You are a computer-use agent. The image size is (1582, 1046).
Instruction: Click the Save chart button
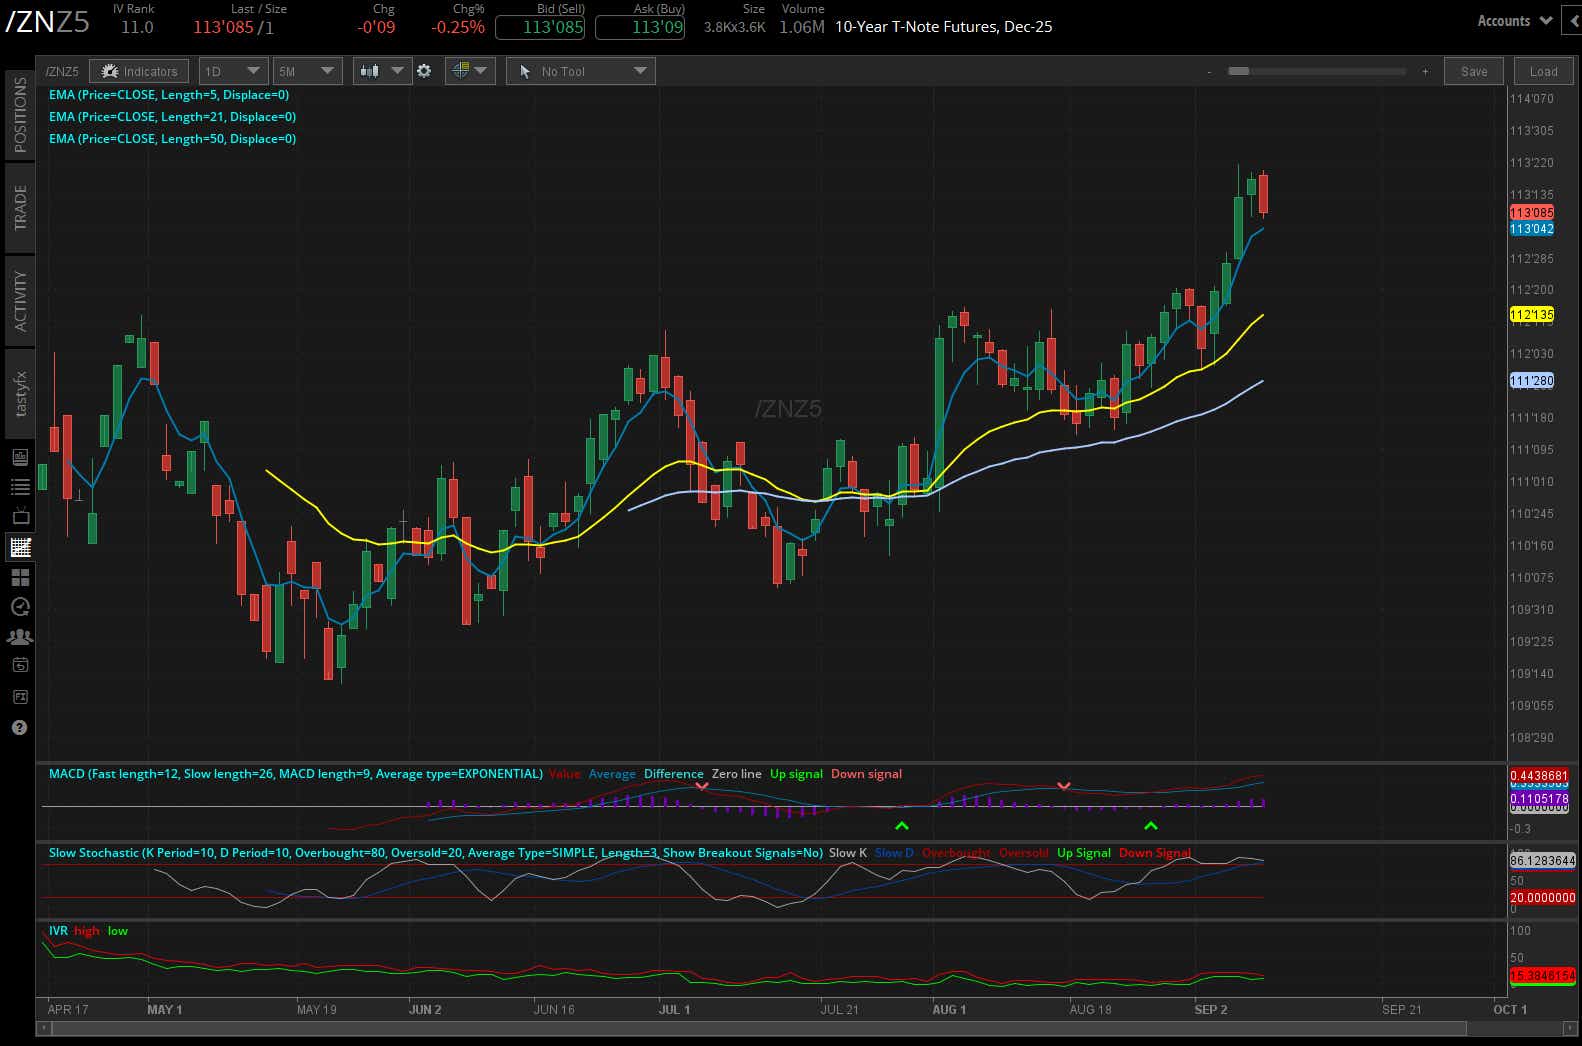click(x=1473, y=71)
